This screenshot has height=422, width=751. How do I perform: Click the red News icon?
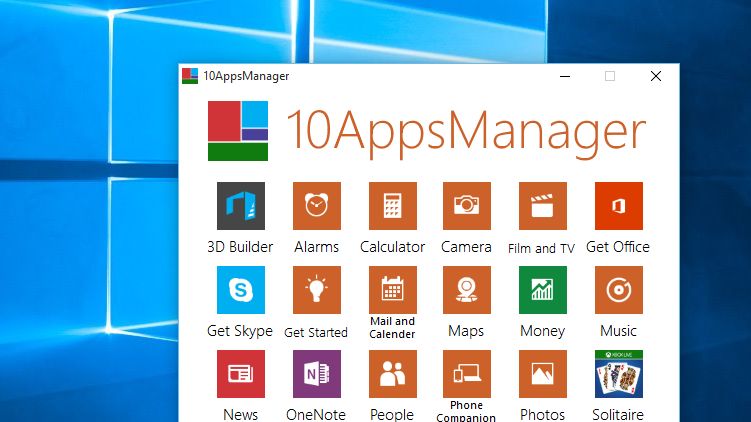pyautogui.click(x=240, y=374)
